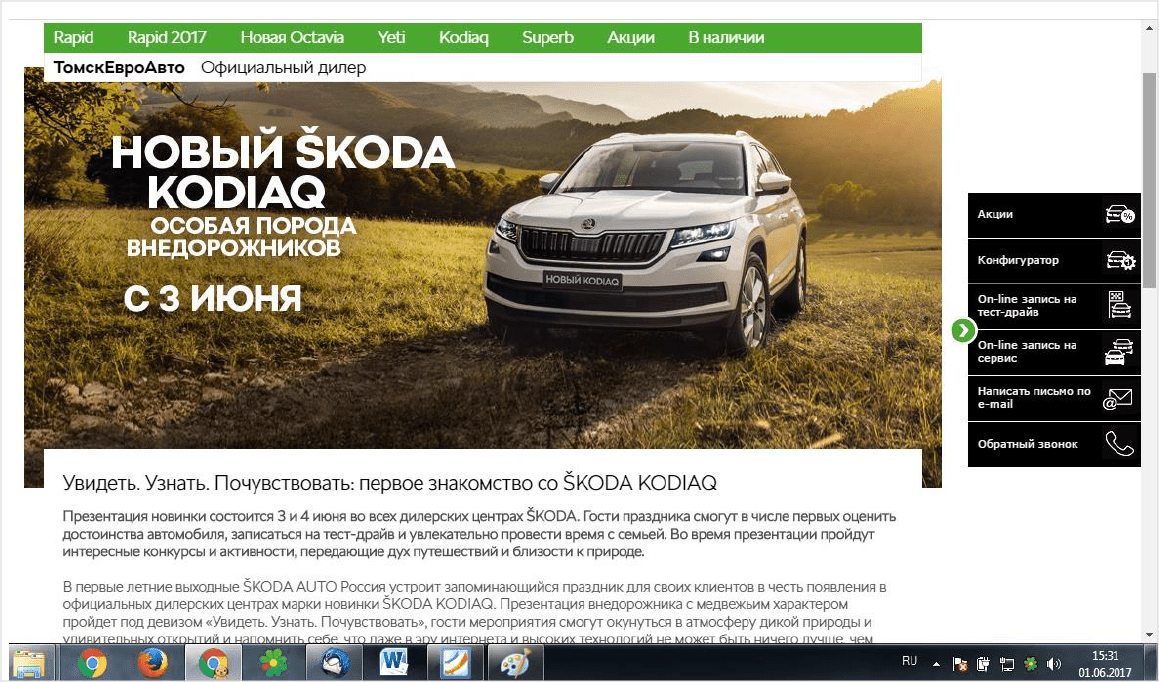The height and width of the screenshot is (682, 1159).
Task: Open the Superb model menu
Action: 547,37
